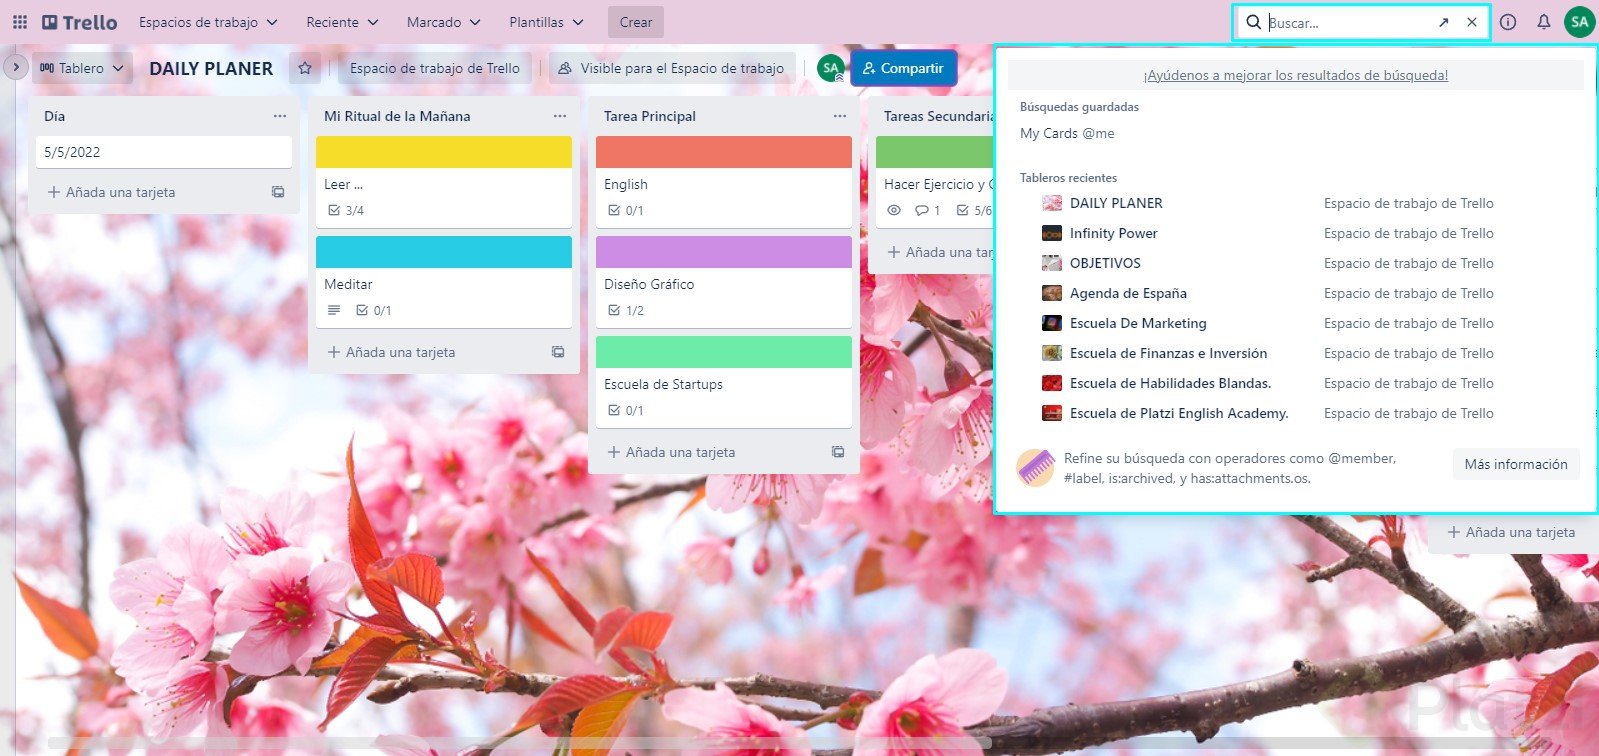Create card from template in Día list
This screenshot has width=1599, height=756.
(278, 192)
